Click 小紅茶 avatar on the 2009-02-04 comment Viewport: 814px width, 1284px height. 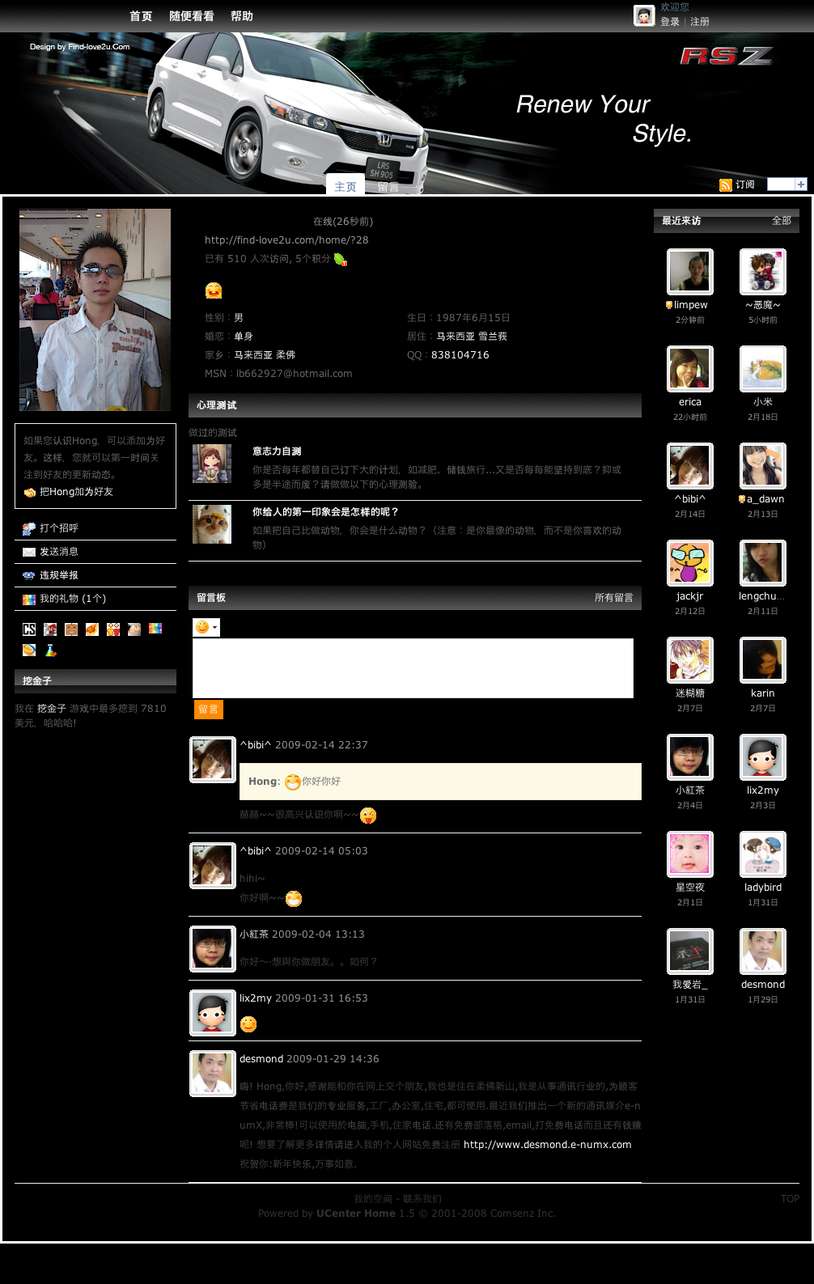(213, 949)
